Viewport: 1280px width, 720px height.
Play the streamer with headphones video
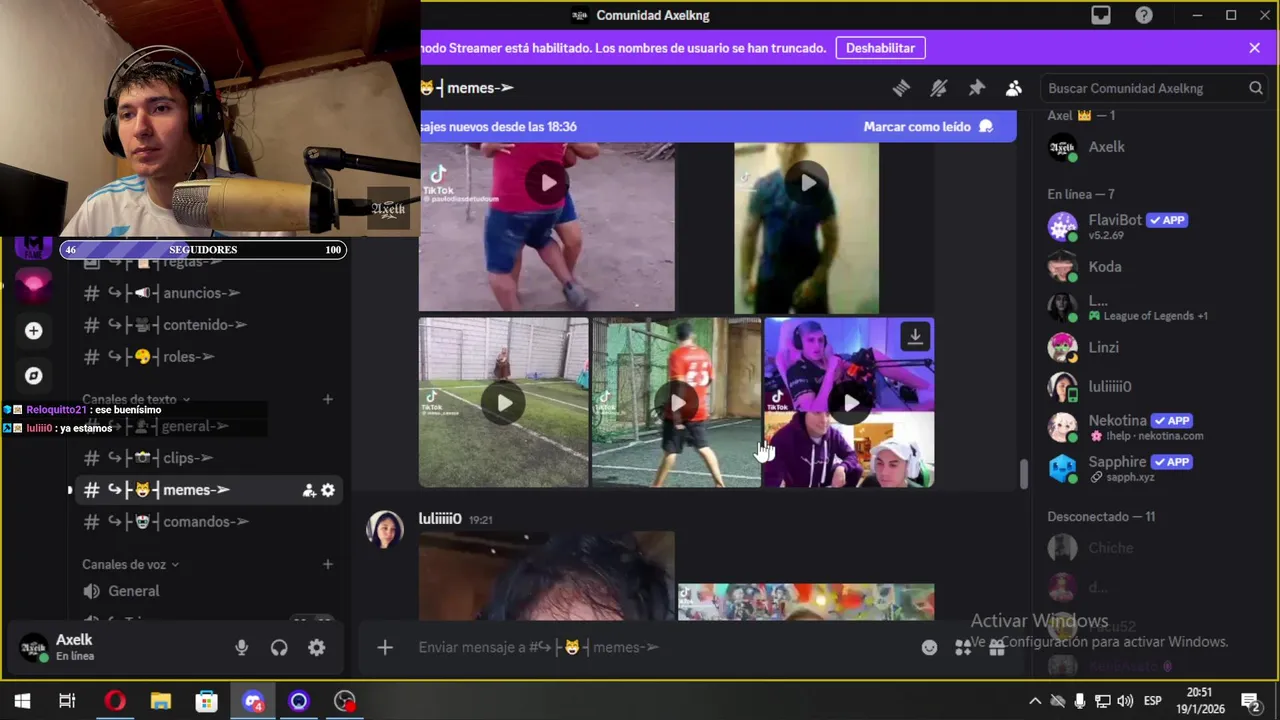tap(850, 403)
